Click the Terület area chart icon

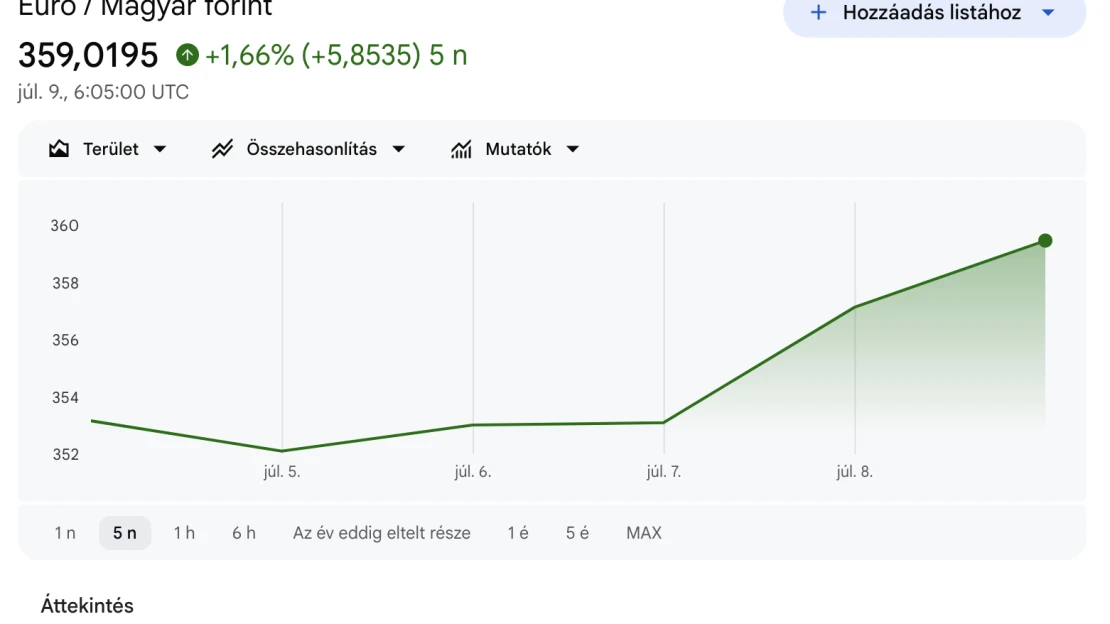pyautogui.click(x=59, y=149)
